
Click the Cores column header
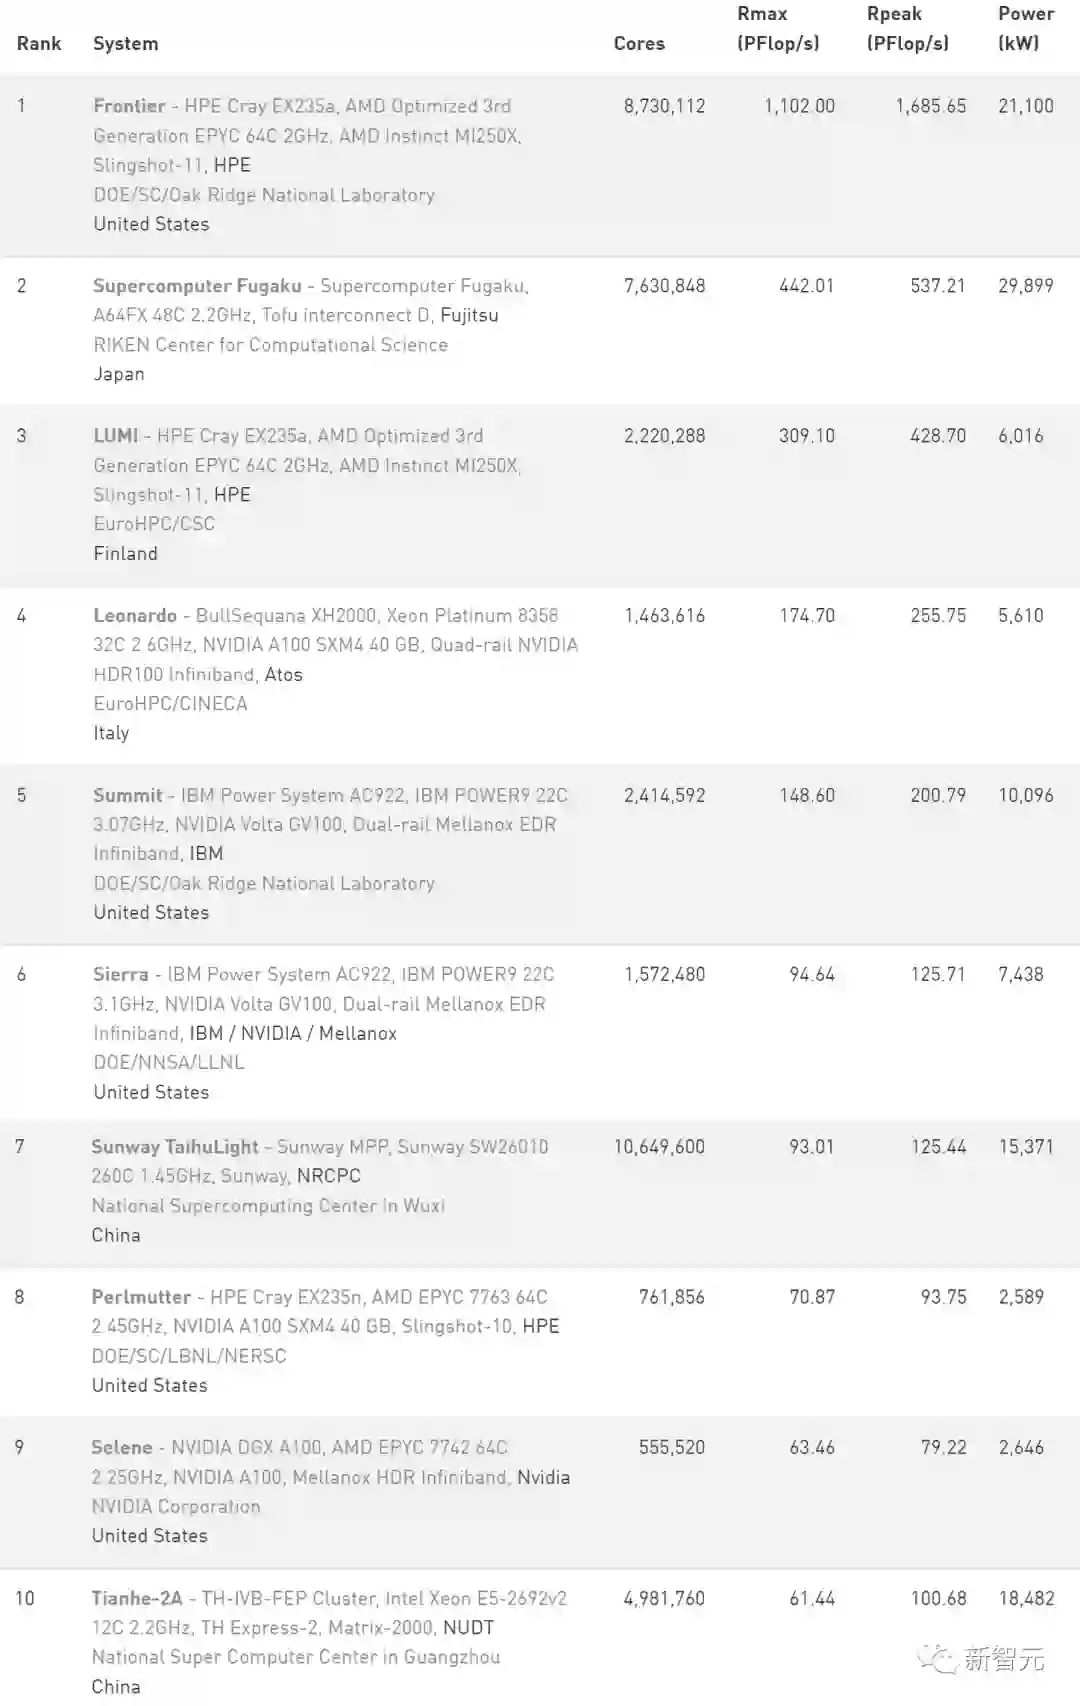(x=639, y=44)
